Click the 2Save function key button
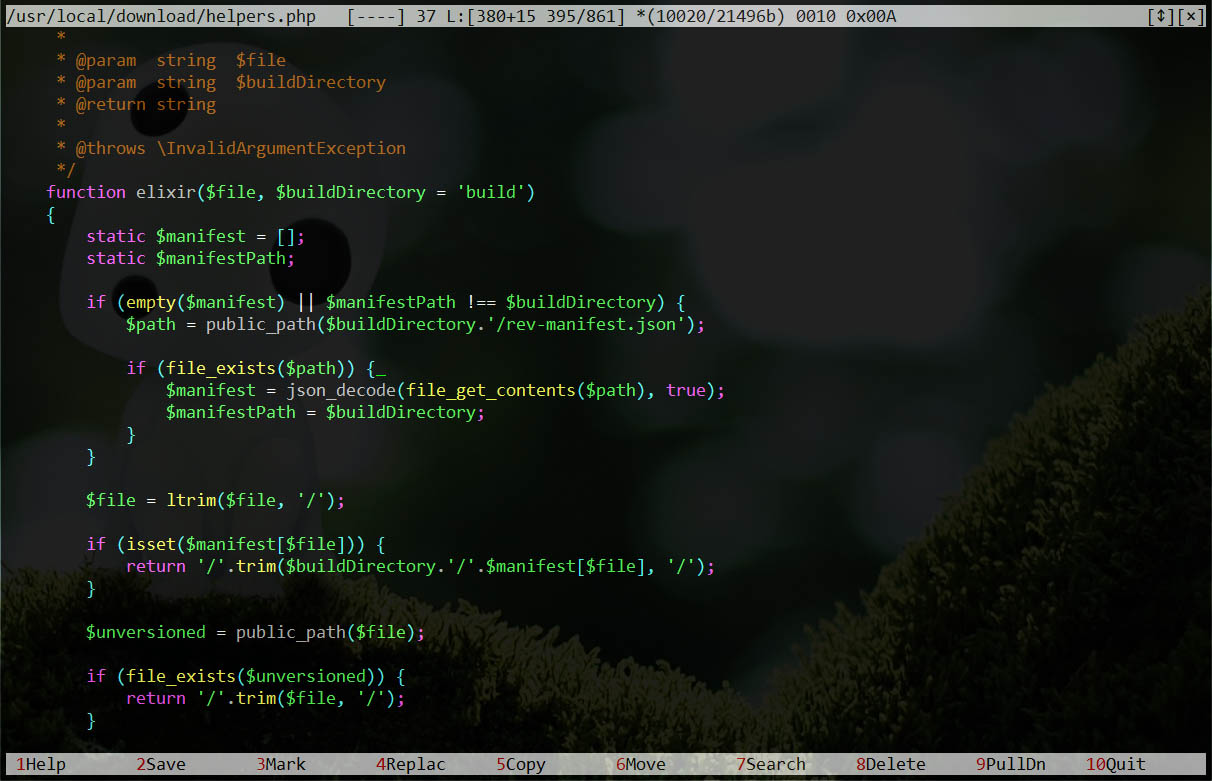Image resolution: width=1212 pixels, height=781 pixels. [161, 764]
